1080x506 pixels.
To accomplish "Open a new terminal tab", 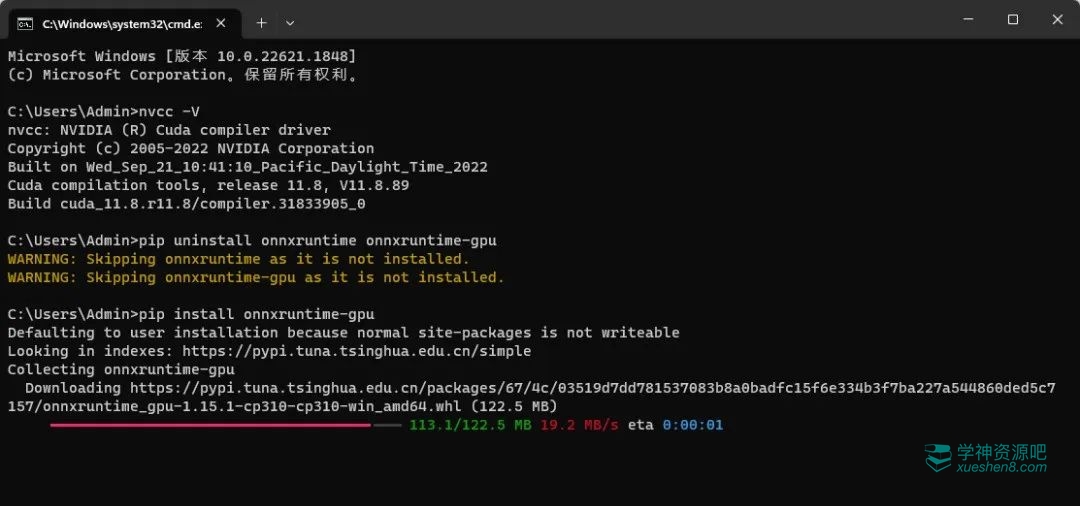I will 261,22.
